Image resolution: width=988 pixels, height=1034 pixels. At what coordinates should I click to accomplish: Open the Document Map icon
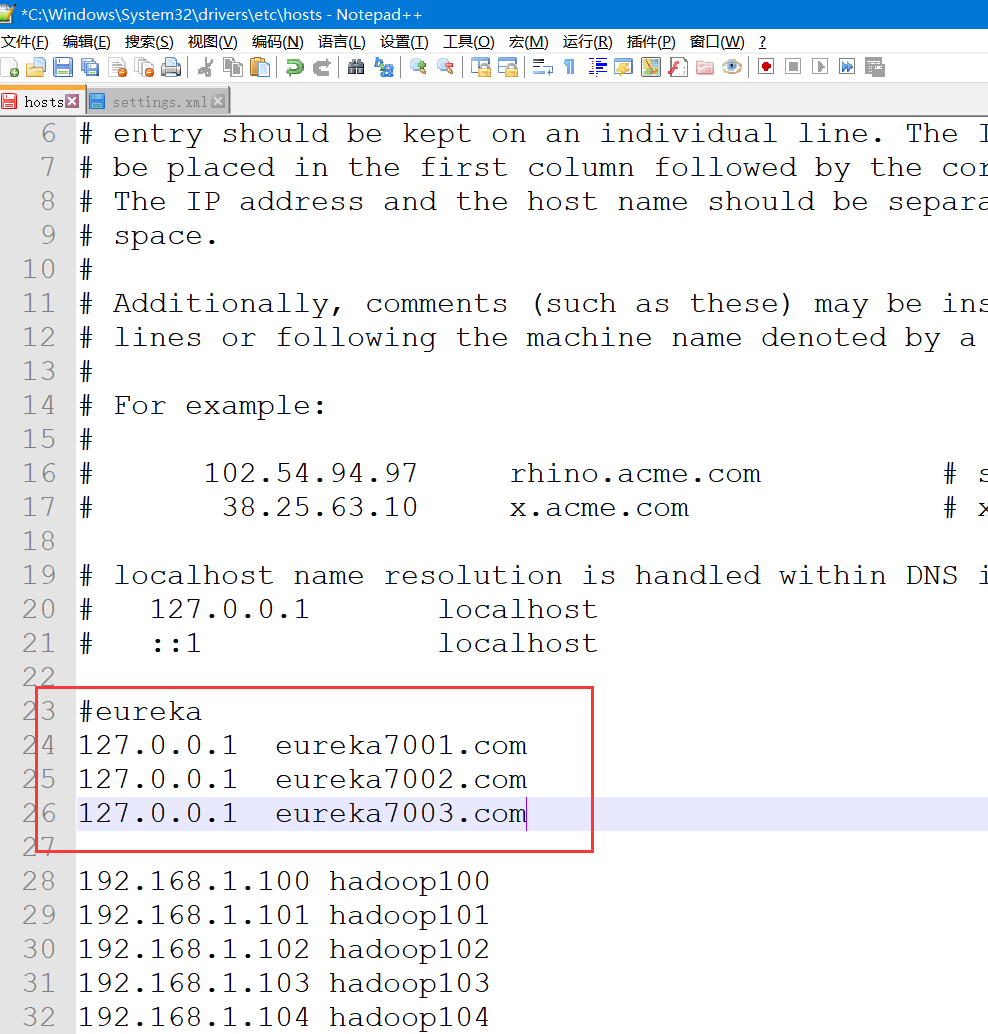click(650, 67)
